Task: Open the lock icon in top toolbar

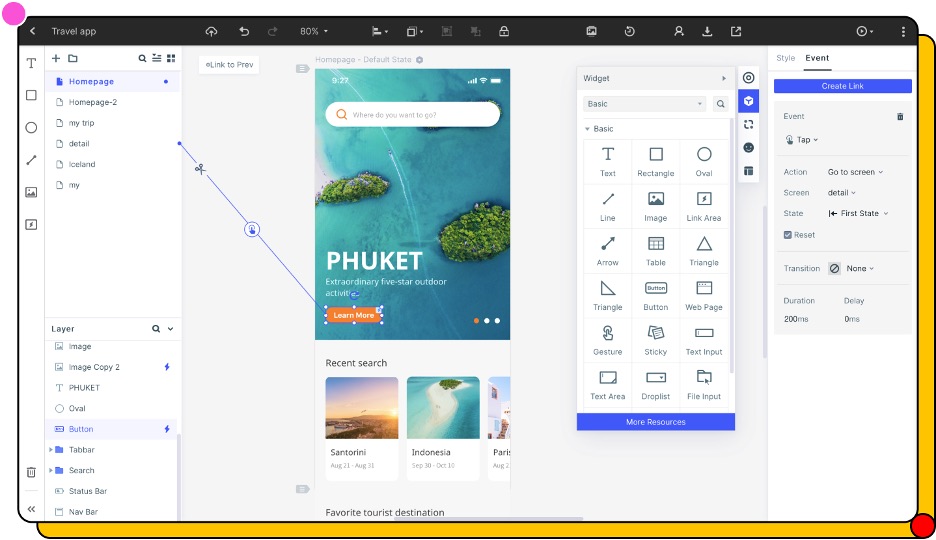Action: [504, 32]
